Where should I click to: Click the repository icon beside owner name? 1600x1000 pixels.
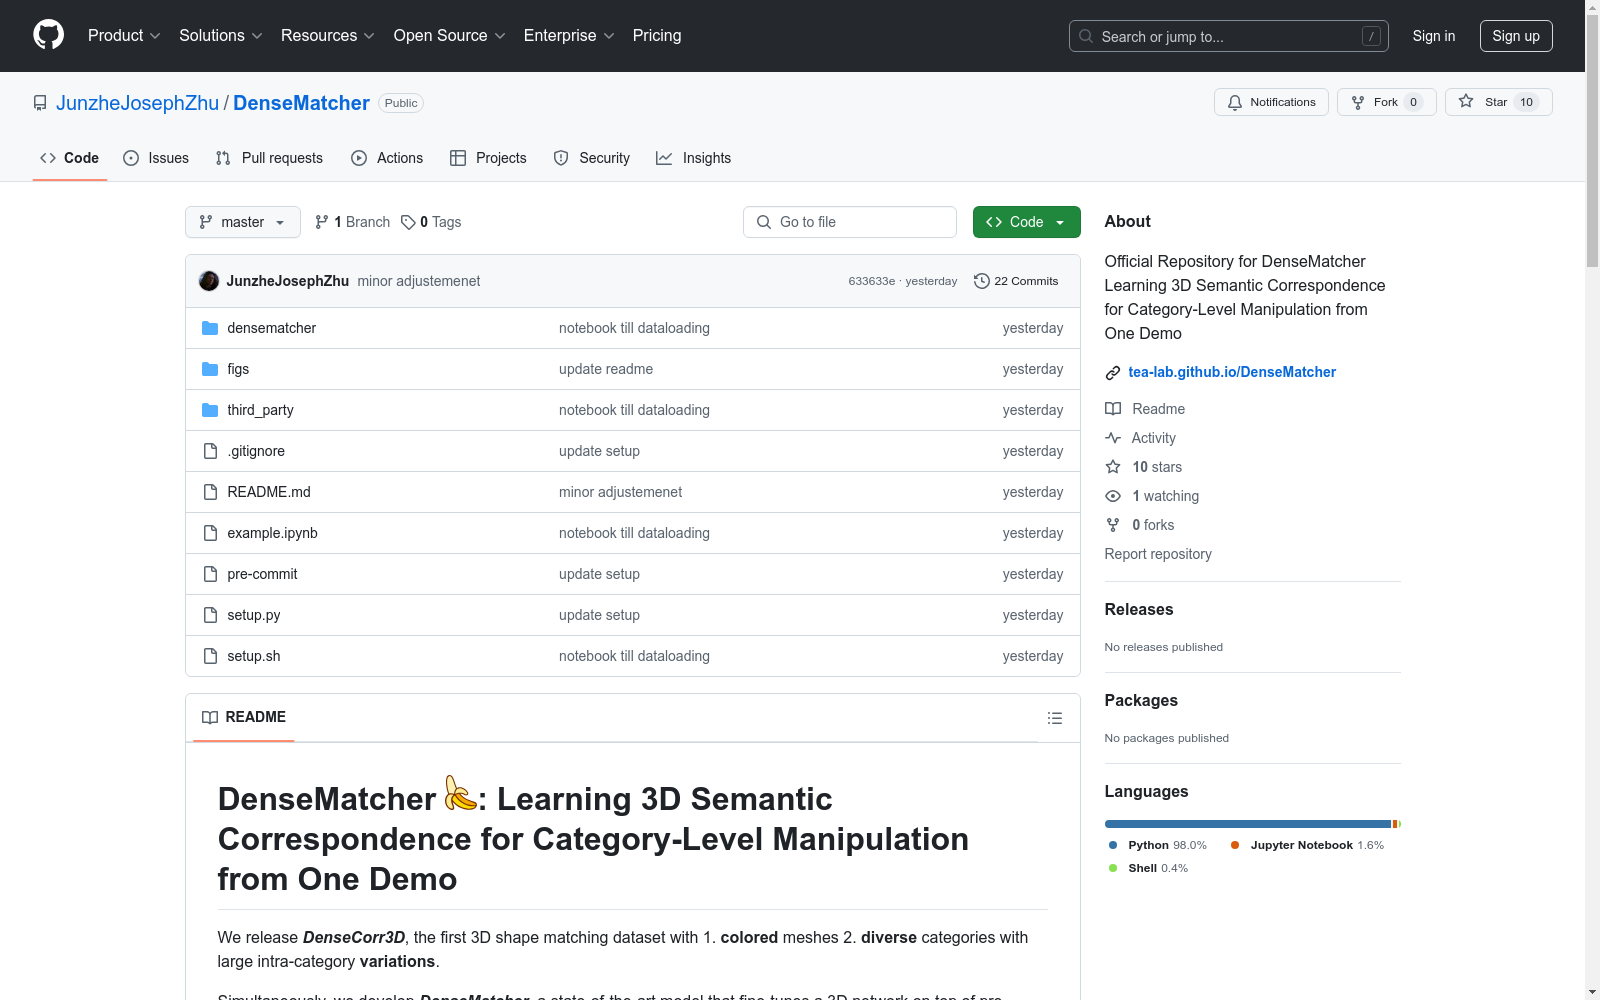40,103
